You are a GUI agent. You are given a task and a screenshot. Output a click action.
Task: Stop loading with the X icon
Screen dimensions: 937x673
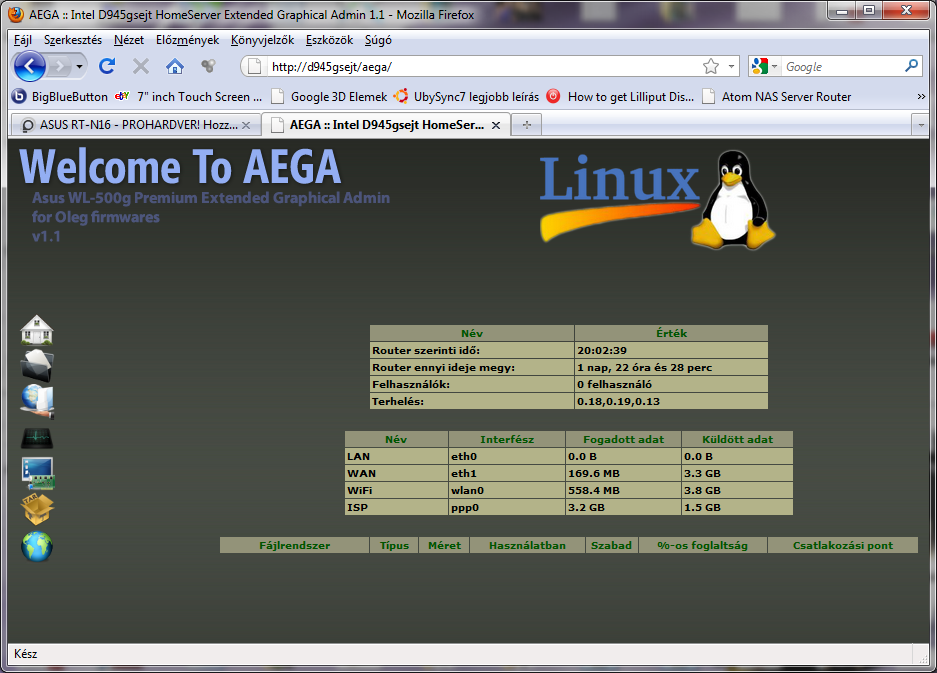pyautogui.click(x=141, y=66)
